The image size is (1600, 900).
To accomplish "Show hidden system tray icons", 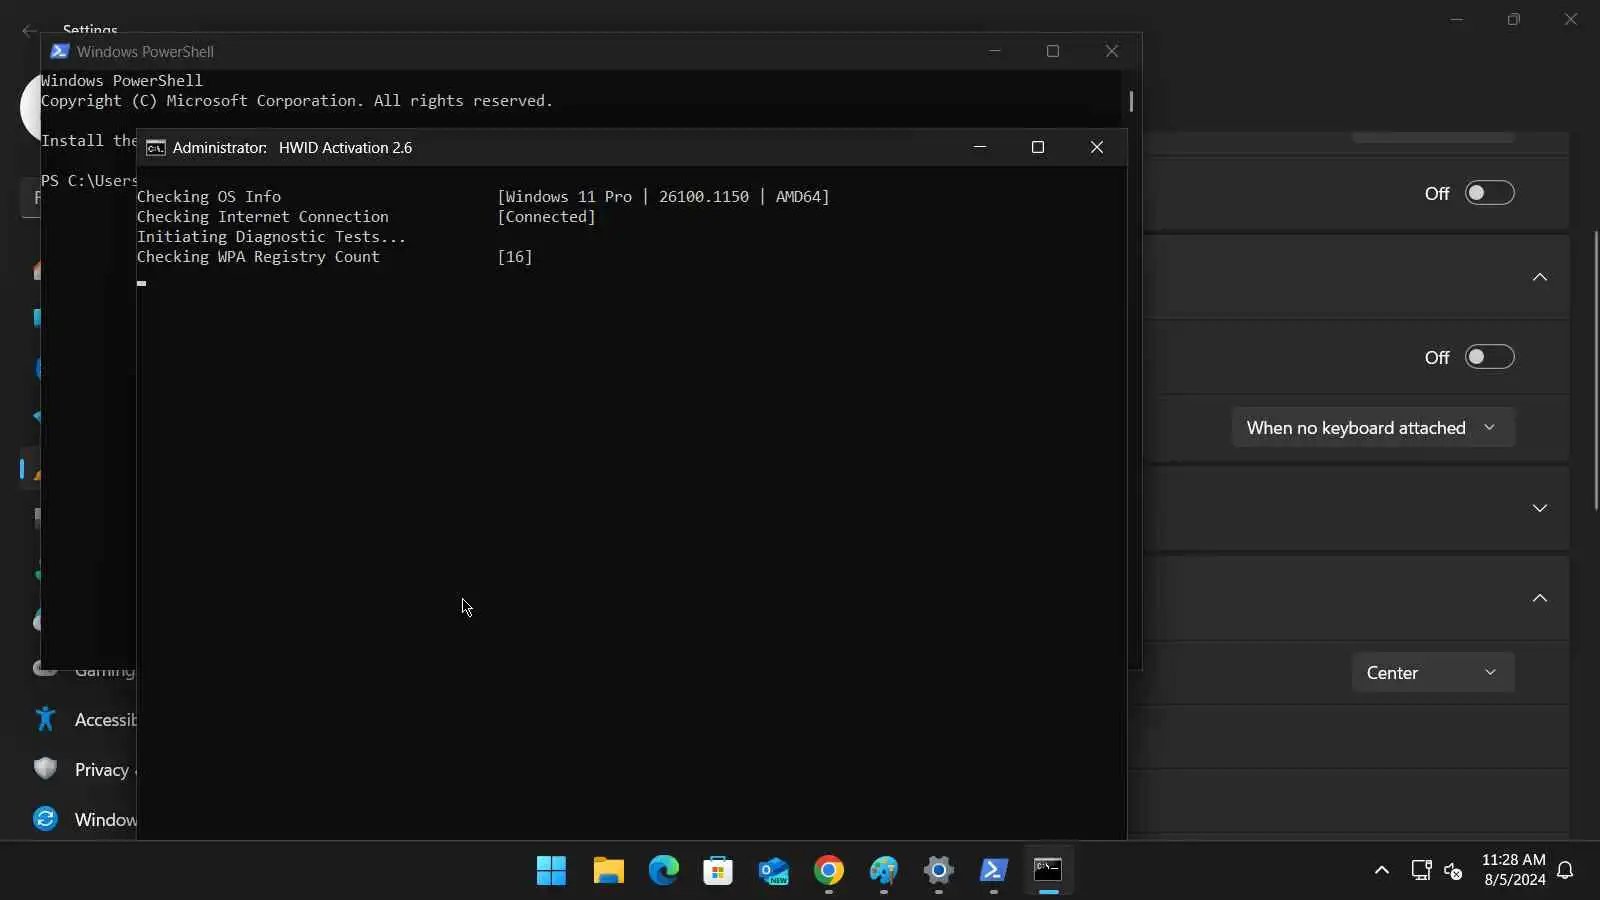I will click(x=1382, y=870).
